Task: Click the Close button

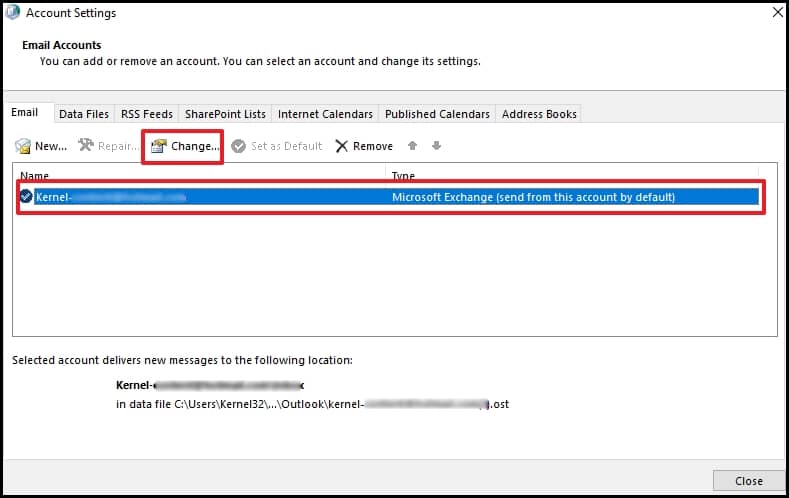Action: pos(749,481)
